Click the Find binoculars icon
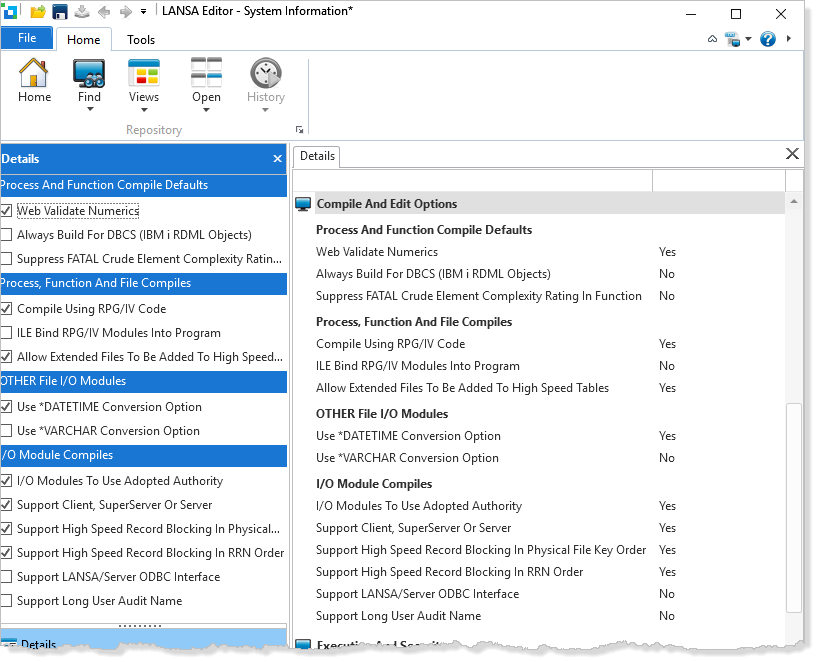Image resolution: width=818 pixels, height=662 pixels. pos(89,74)
